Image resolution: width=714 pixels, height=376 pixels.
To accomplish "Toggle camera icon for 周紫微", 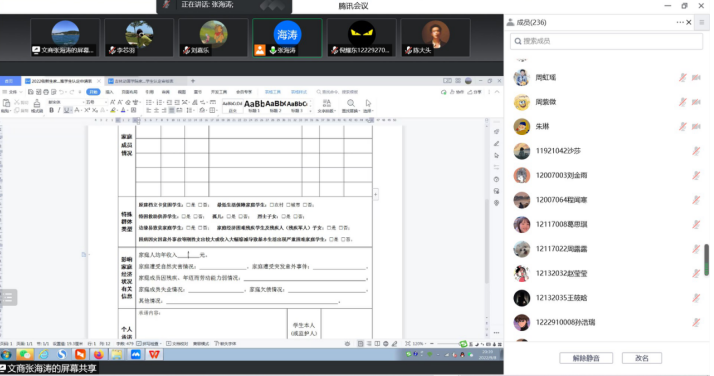I will tap(696, 102).
